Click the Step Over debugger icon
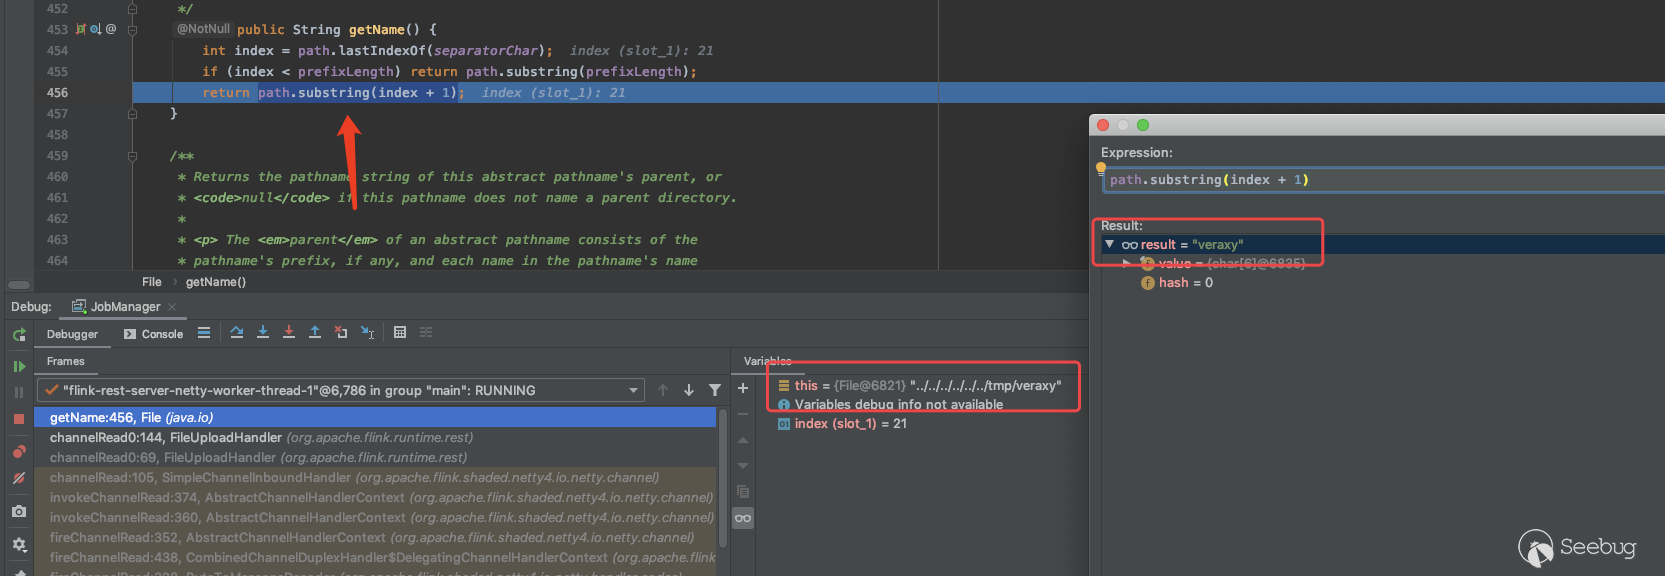This screenshot has height=576, width=1665. (x=237, y=333)
